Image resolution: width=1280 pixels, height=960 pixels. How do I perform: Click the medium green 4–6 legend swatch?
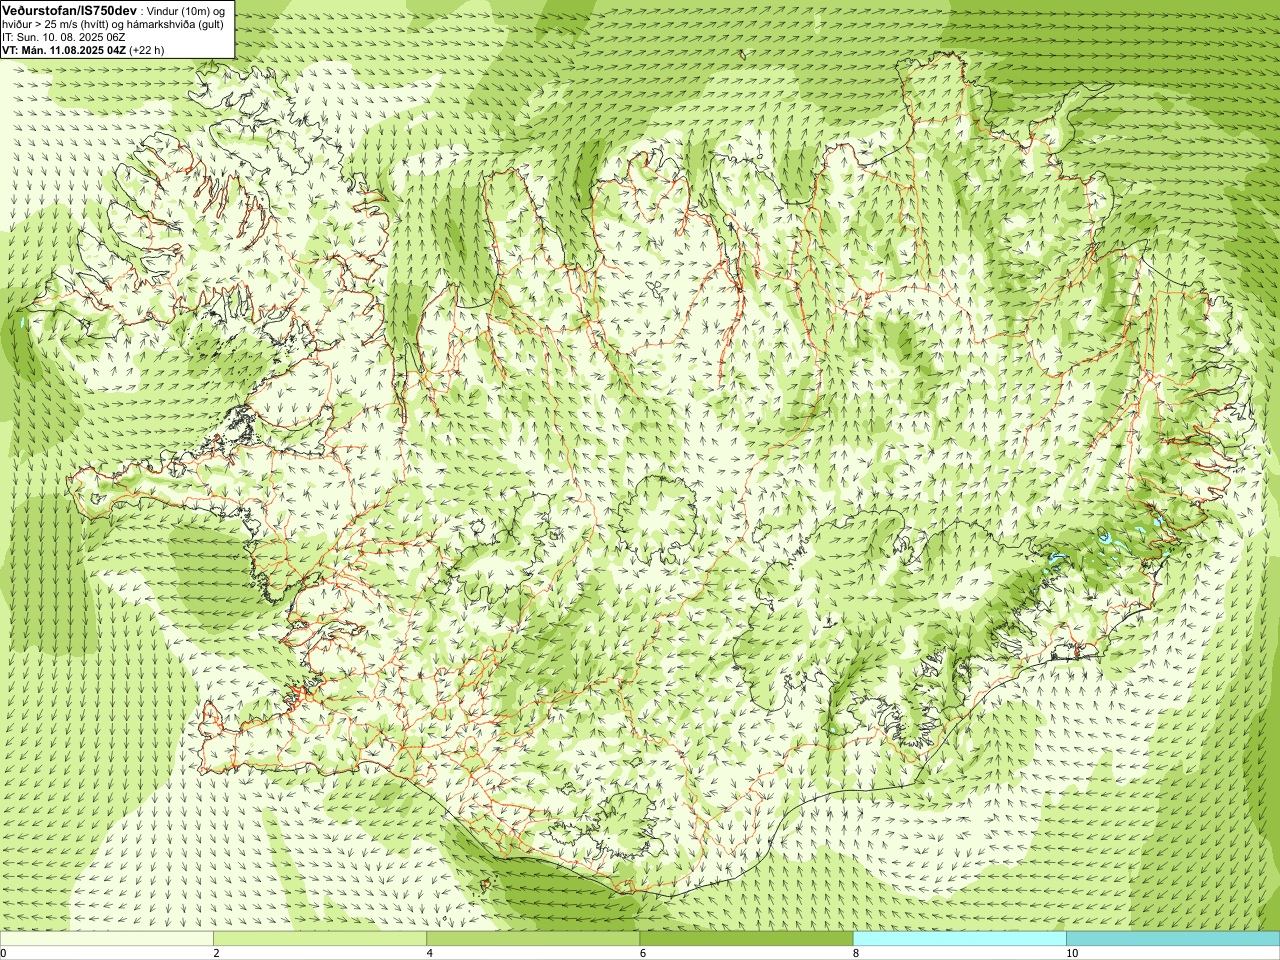point(533,939)
